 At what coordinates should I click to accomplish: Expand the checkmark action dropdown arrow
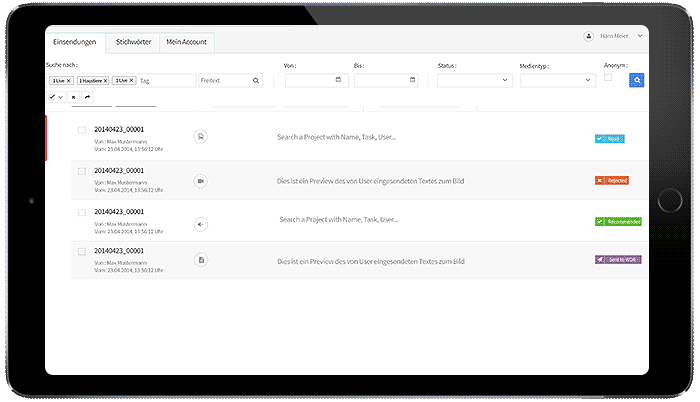[x=61, y=97]
